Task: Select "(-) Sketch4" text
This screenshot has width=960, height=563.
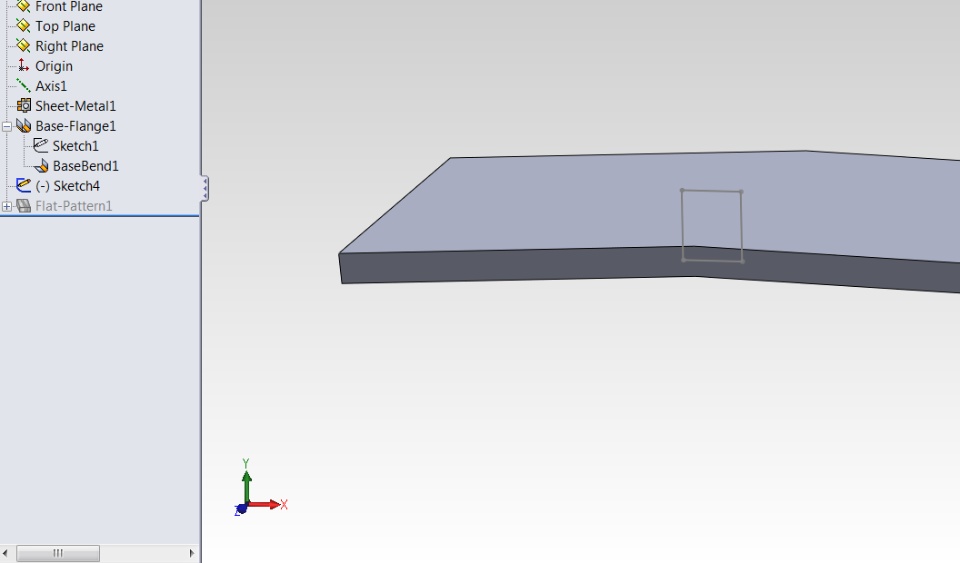Action: pyautogui.click(x=67, y=186)
